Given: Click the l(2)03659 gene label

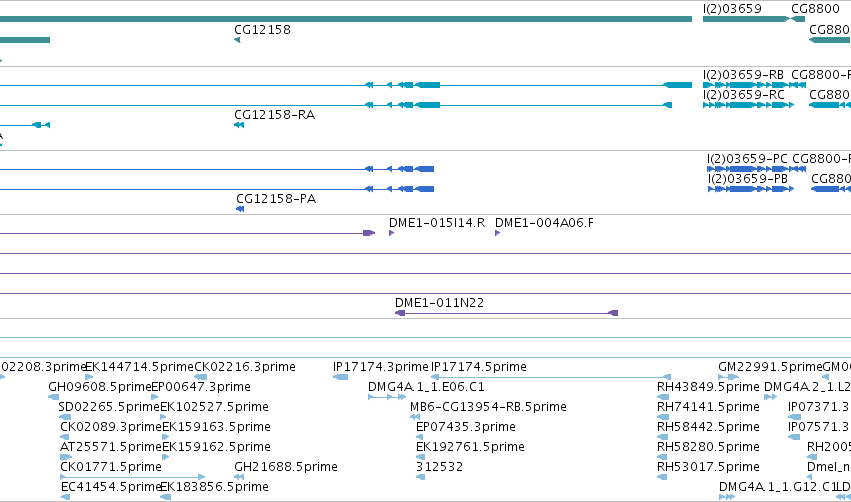Looking at the screenshot, I should [732, 9].
